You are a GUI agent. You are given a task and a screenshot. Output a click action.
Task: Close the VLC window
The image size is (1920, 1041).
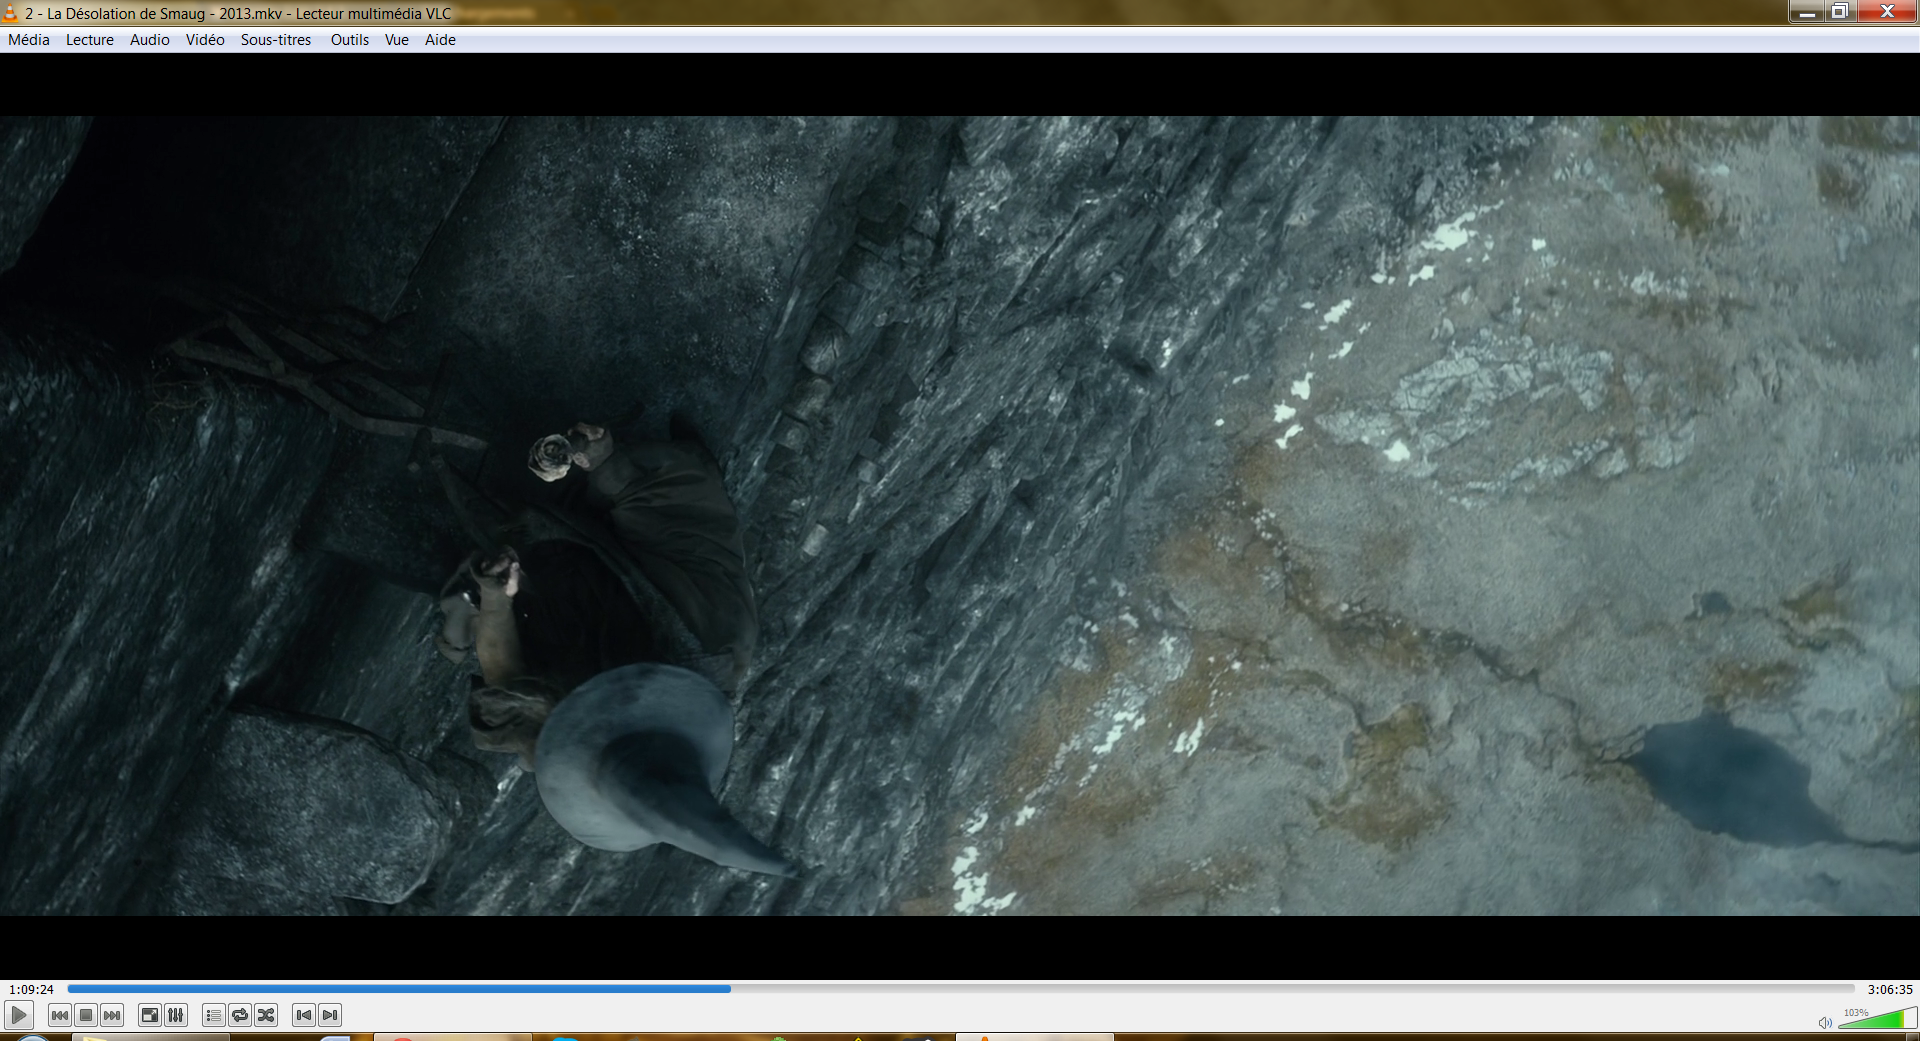click(1888, 12)
